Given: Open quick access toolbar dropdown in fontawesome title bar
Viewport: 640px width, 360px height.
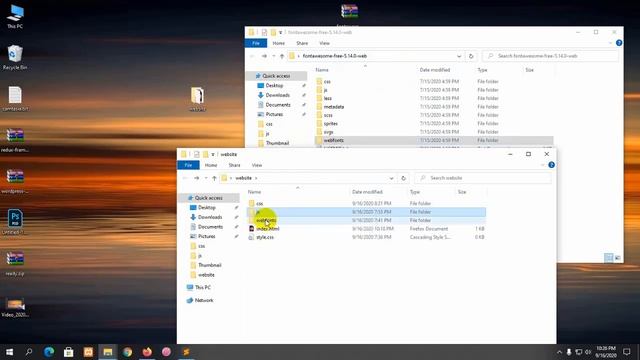Looking at the screenshot, I should (x=280, y=32).
